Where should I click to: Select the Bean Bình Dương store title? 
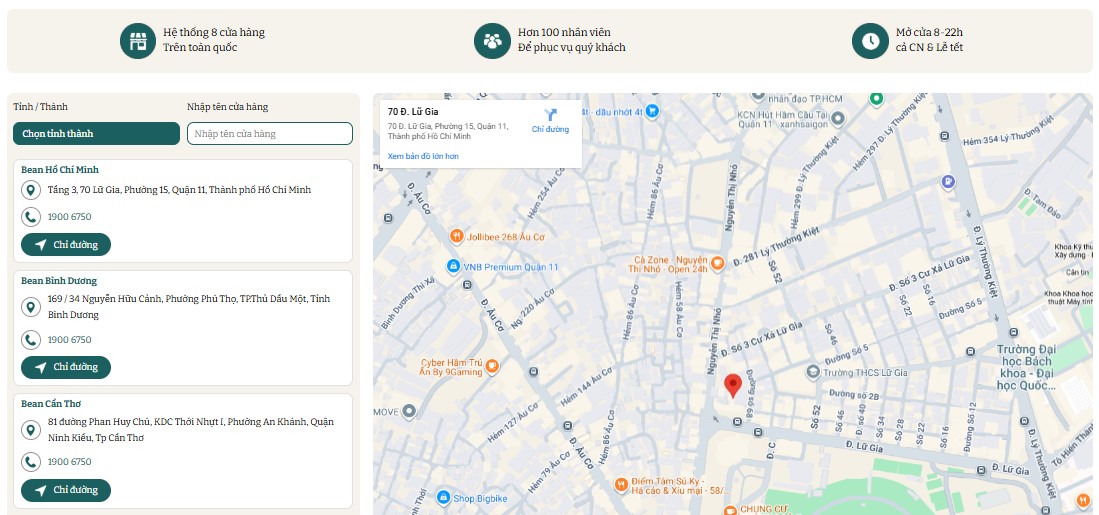coord(59,281)
